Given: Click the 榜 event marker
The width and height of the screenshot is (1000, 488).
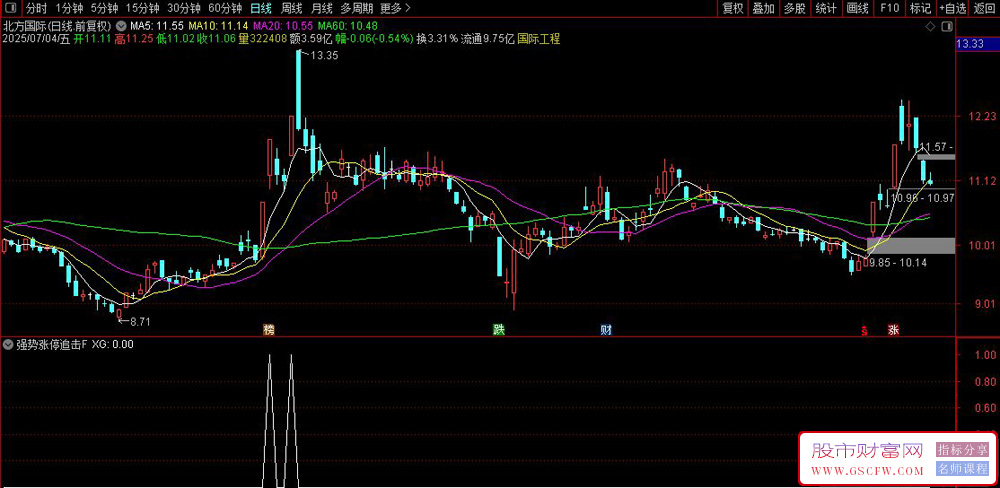Looking at the screenshot, I should click(x=269, y=330).
